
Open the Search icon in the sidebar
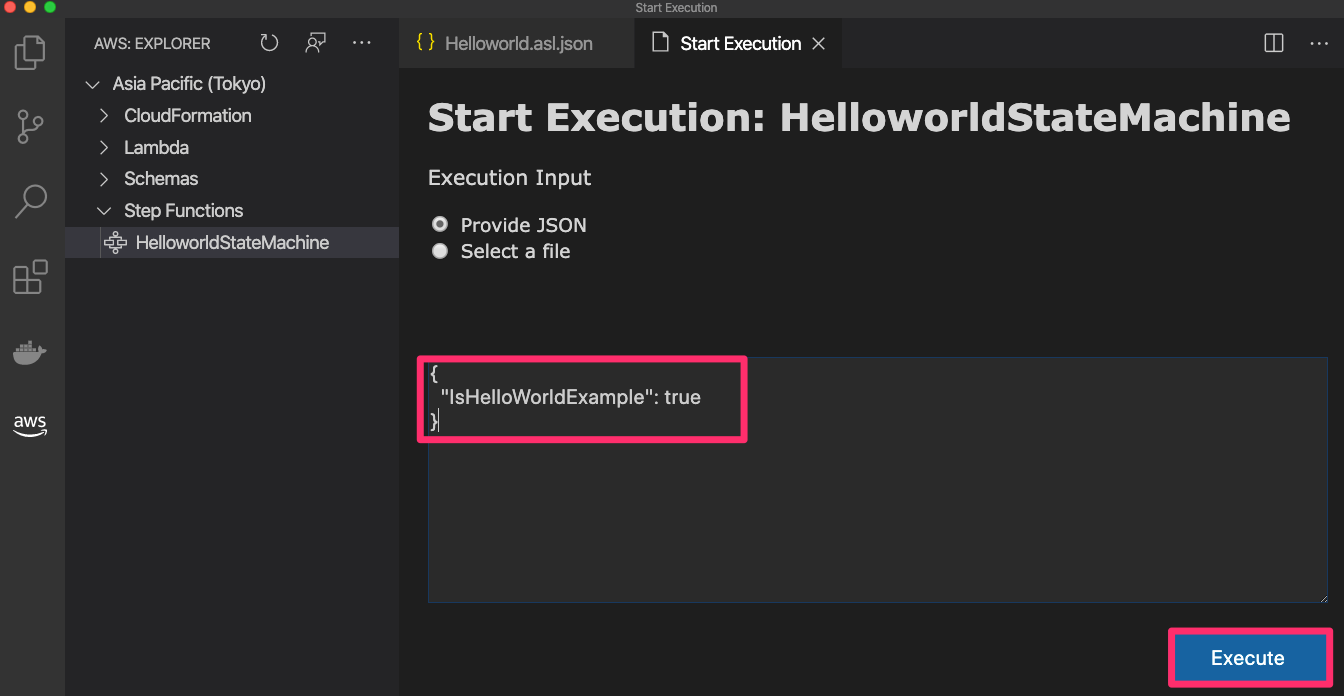pyautogui.click(x=30, y=200)
